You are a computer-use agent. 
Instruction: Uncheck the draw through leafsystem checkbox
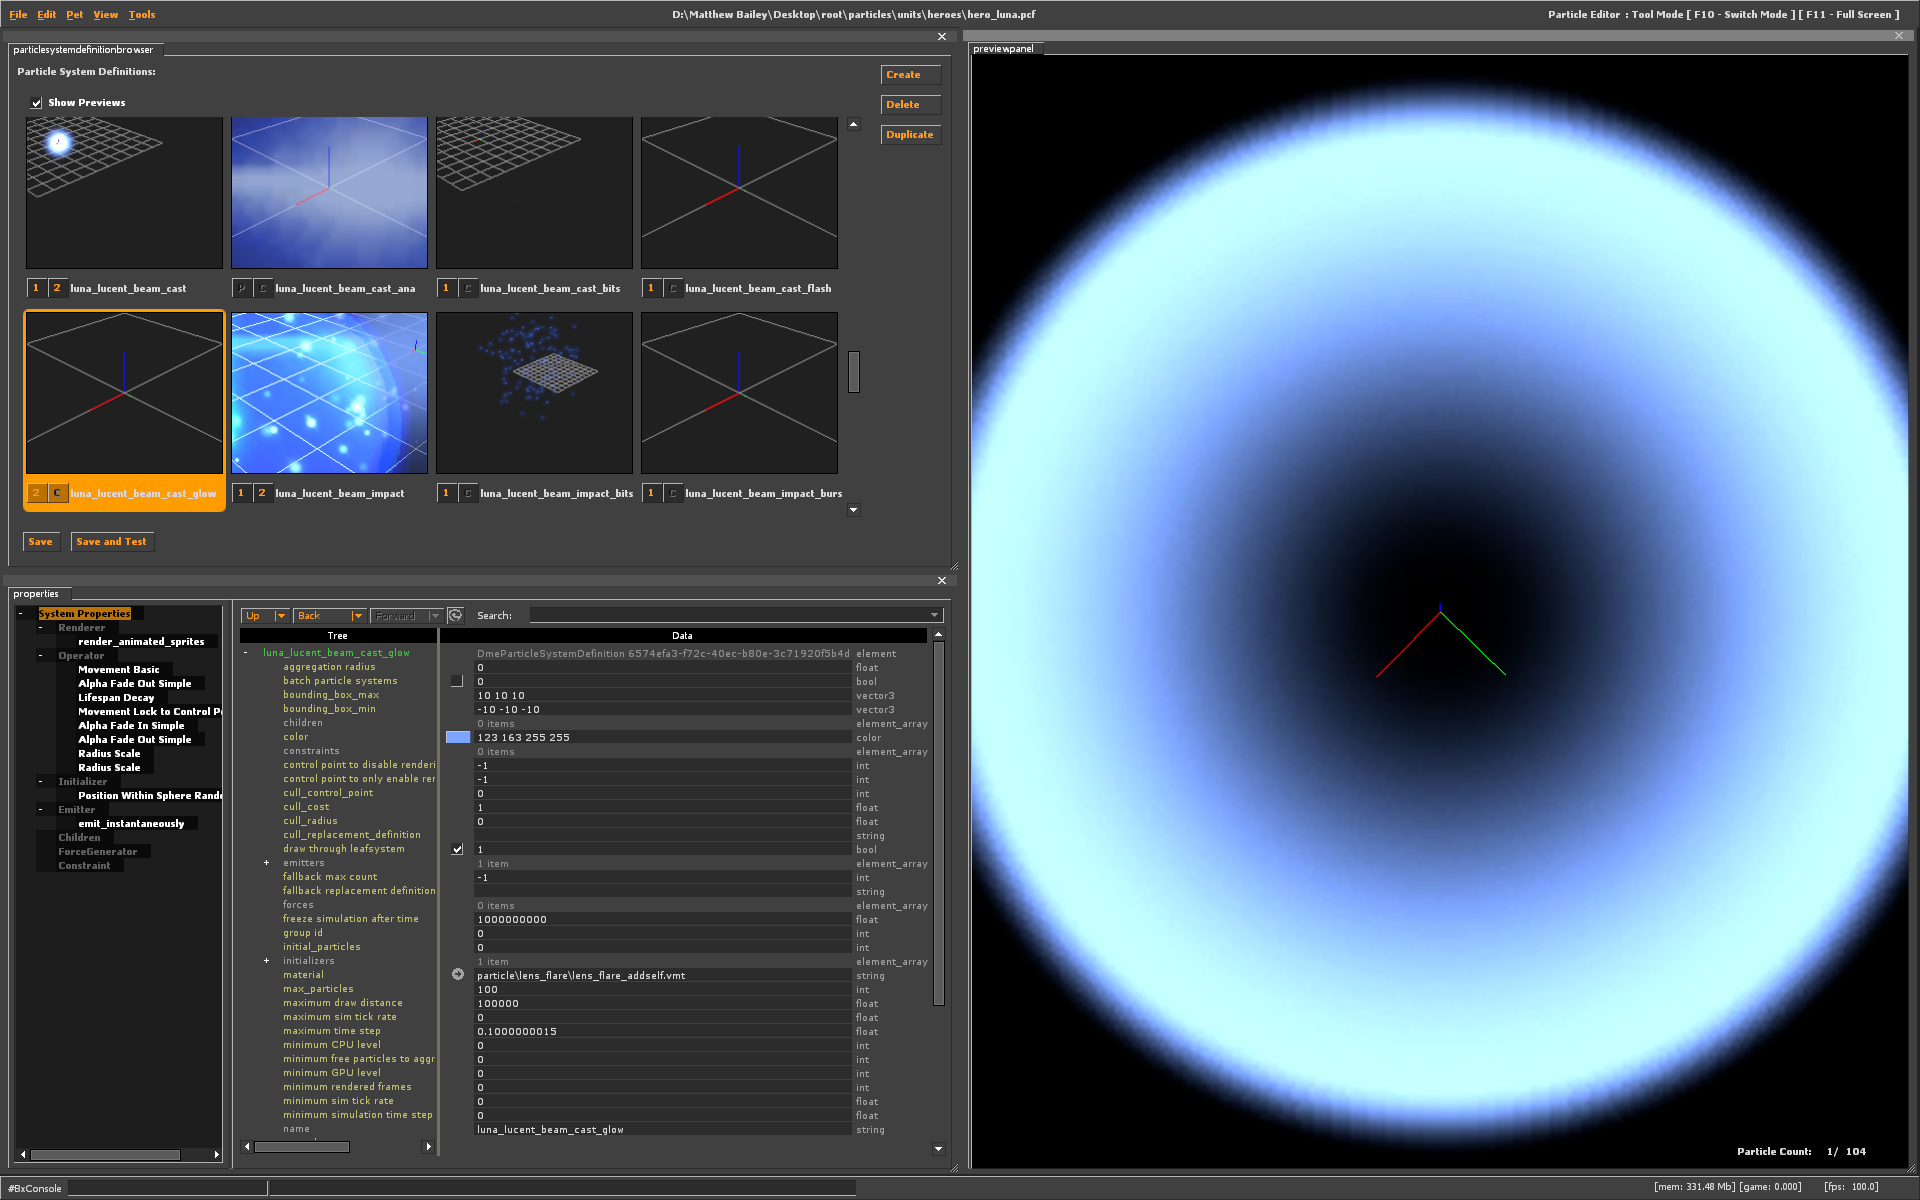point(457,849)
